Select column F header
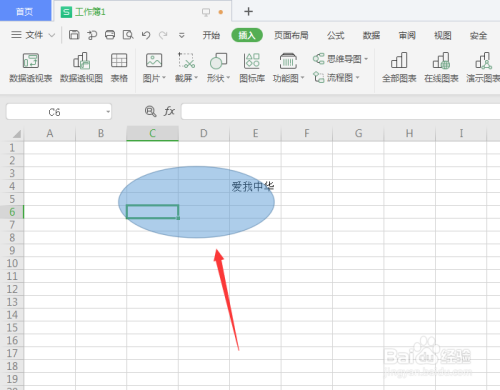This screenshot has height=390, width=500. click(x=307, y=134)
